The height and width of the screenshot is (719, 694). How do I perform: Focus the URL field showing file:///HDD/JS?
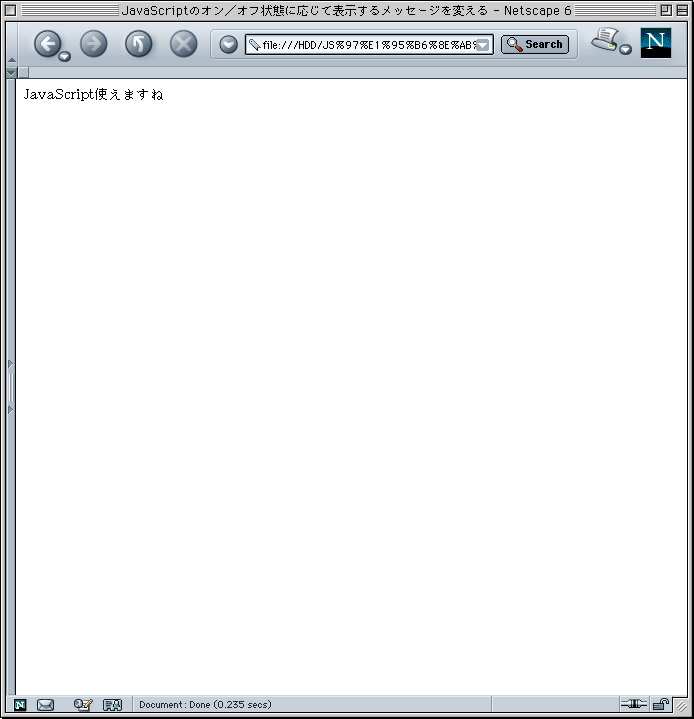coord(370,44)
